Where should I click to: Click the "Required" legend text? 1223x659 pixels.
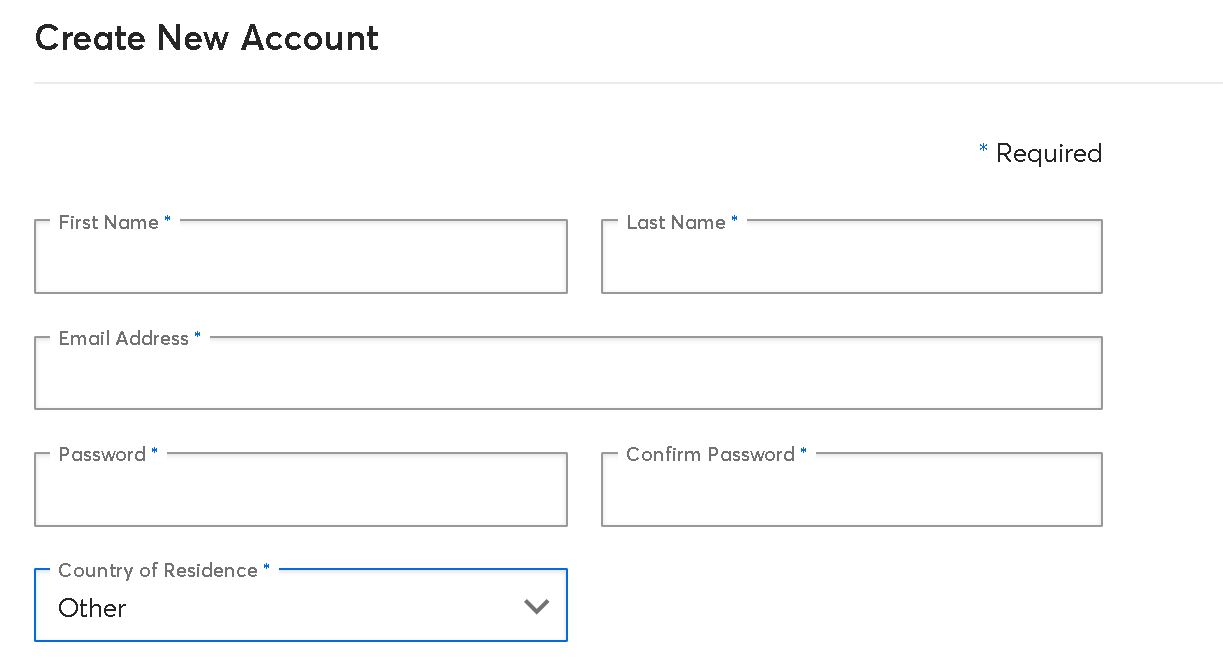(1049, 153)
